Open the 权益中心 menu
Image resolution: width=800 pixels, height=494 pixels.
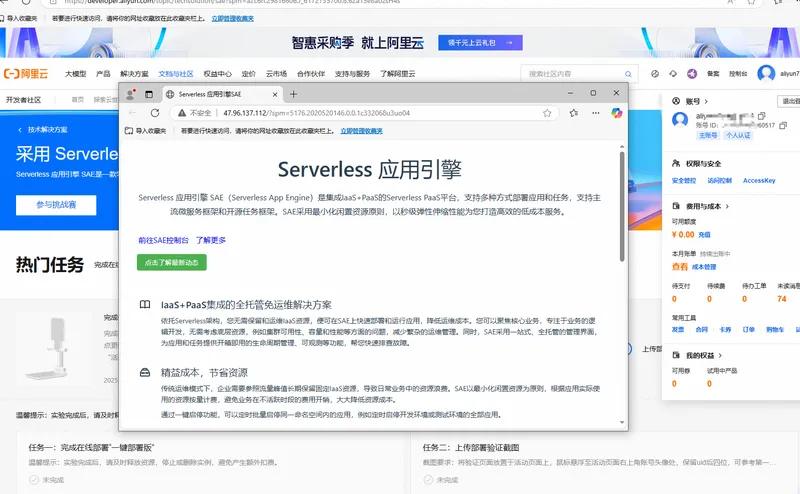pyautogui.click(x=217, y=74)
